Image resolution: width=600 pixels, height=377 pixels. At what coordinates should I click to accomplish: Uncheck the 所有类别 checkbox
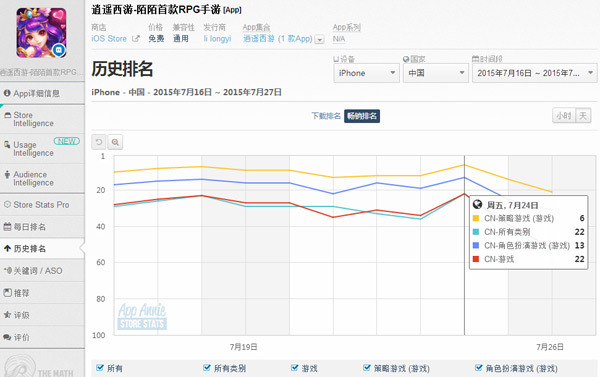point(207,368)
